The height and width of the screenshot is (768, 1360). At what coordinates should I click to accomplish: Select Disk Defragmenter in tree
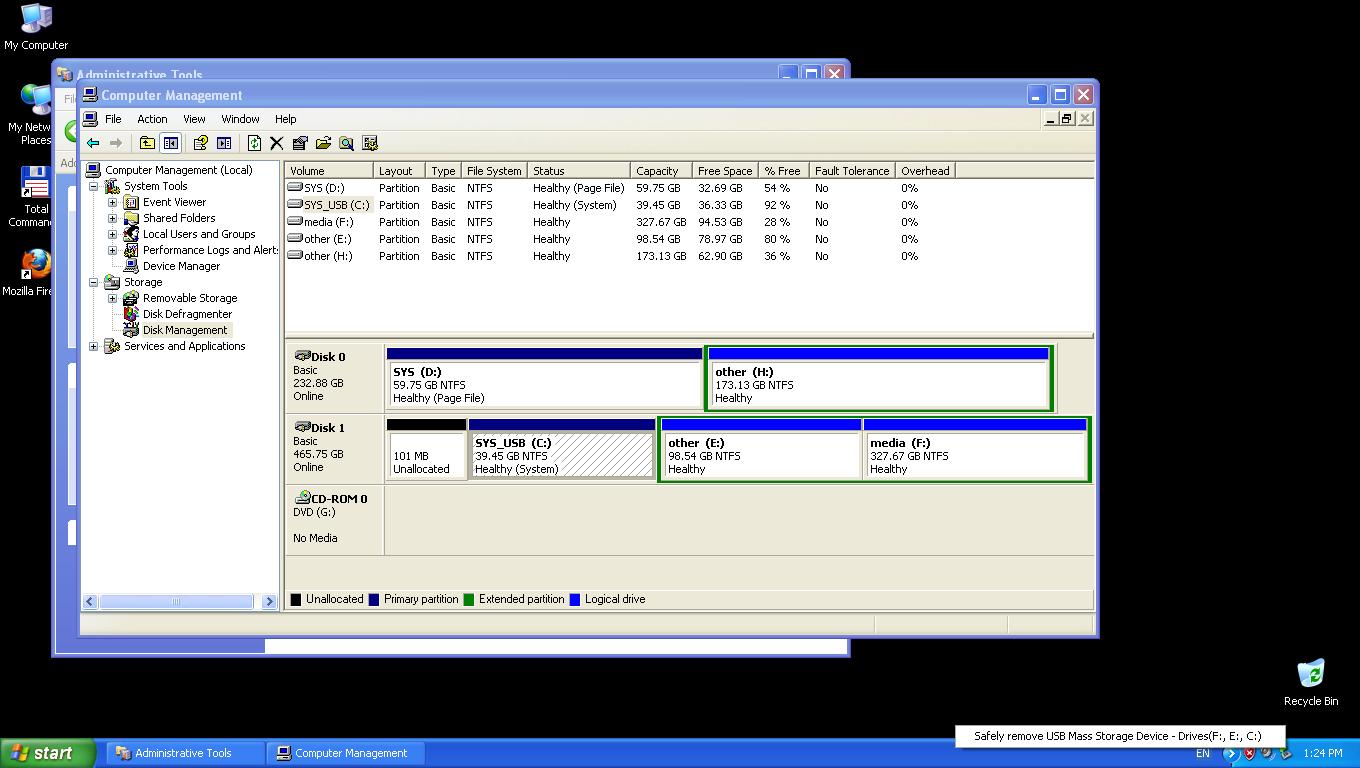(x=187, y=314)
